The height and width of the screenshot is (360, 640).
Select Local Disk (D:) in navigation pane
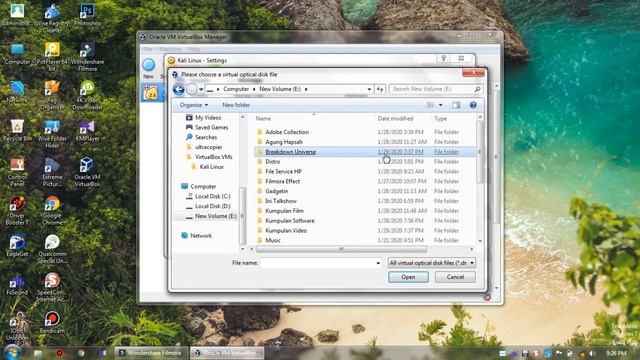pyautogui.click(x=208, y=206)
